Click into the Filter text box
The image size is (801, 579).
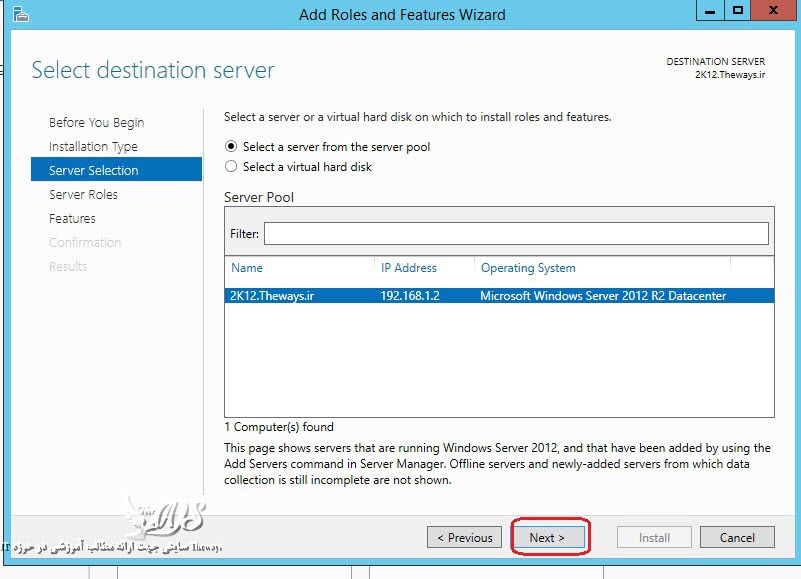pyautogui.click(x=515, y=234)
